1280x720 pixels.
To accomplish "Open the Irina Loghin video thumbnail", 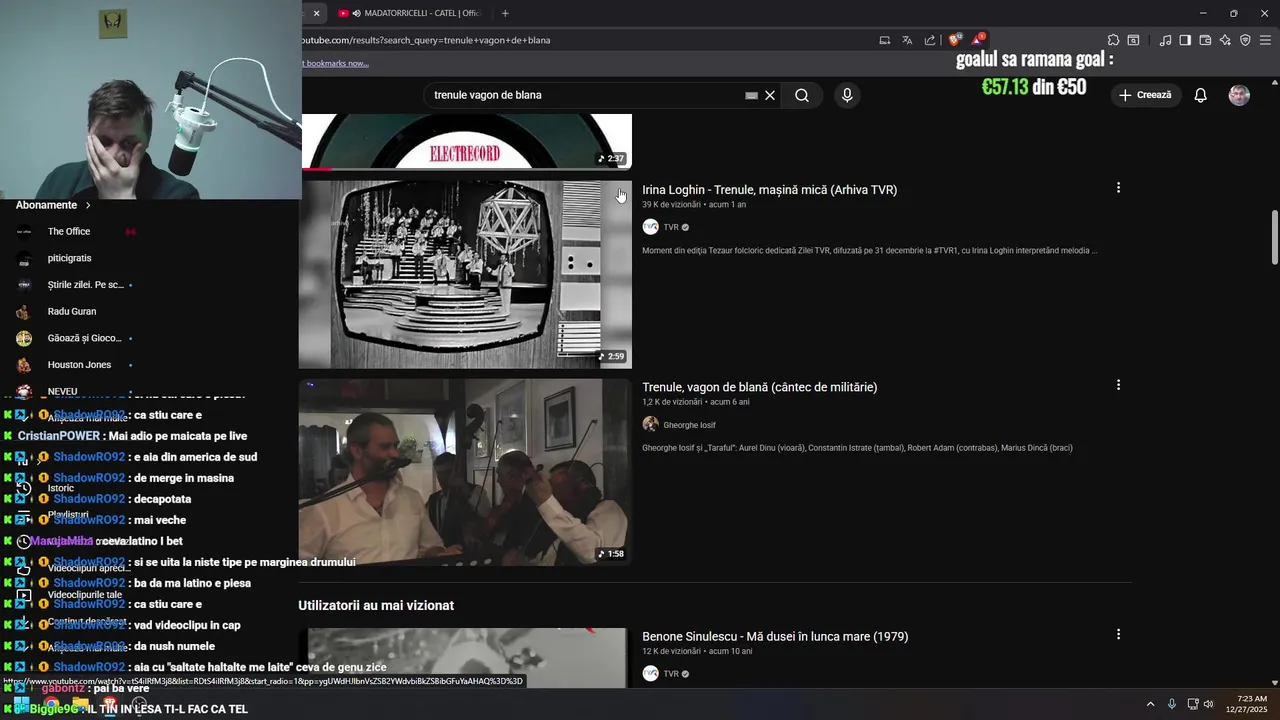I will click(x=465, y=274).
